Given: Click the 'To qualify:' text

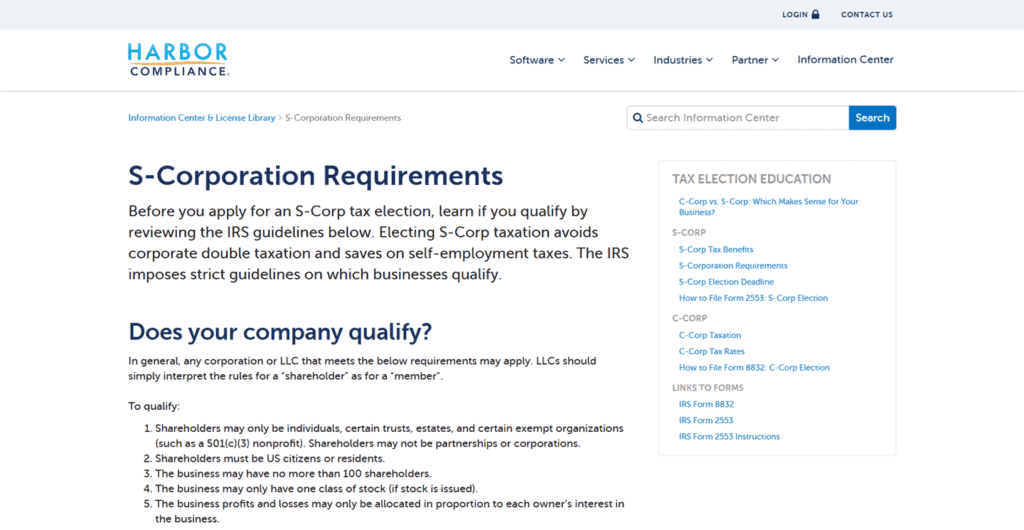Looking at the screenshot, I should pos(153,407).
